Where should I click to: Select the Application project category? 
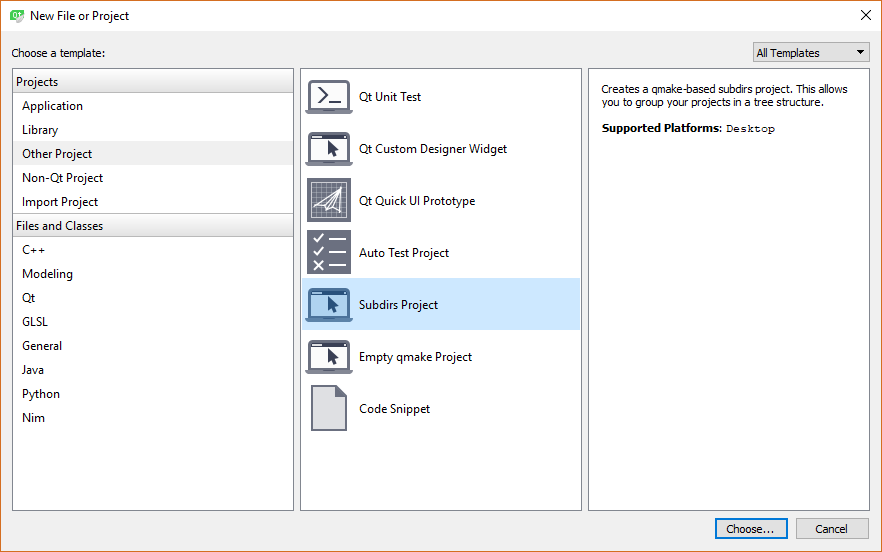[53, 106]
